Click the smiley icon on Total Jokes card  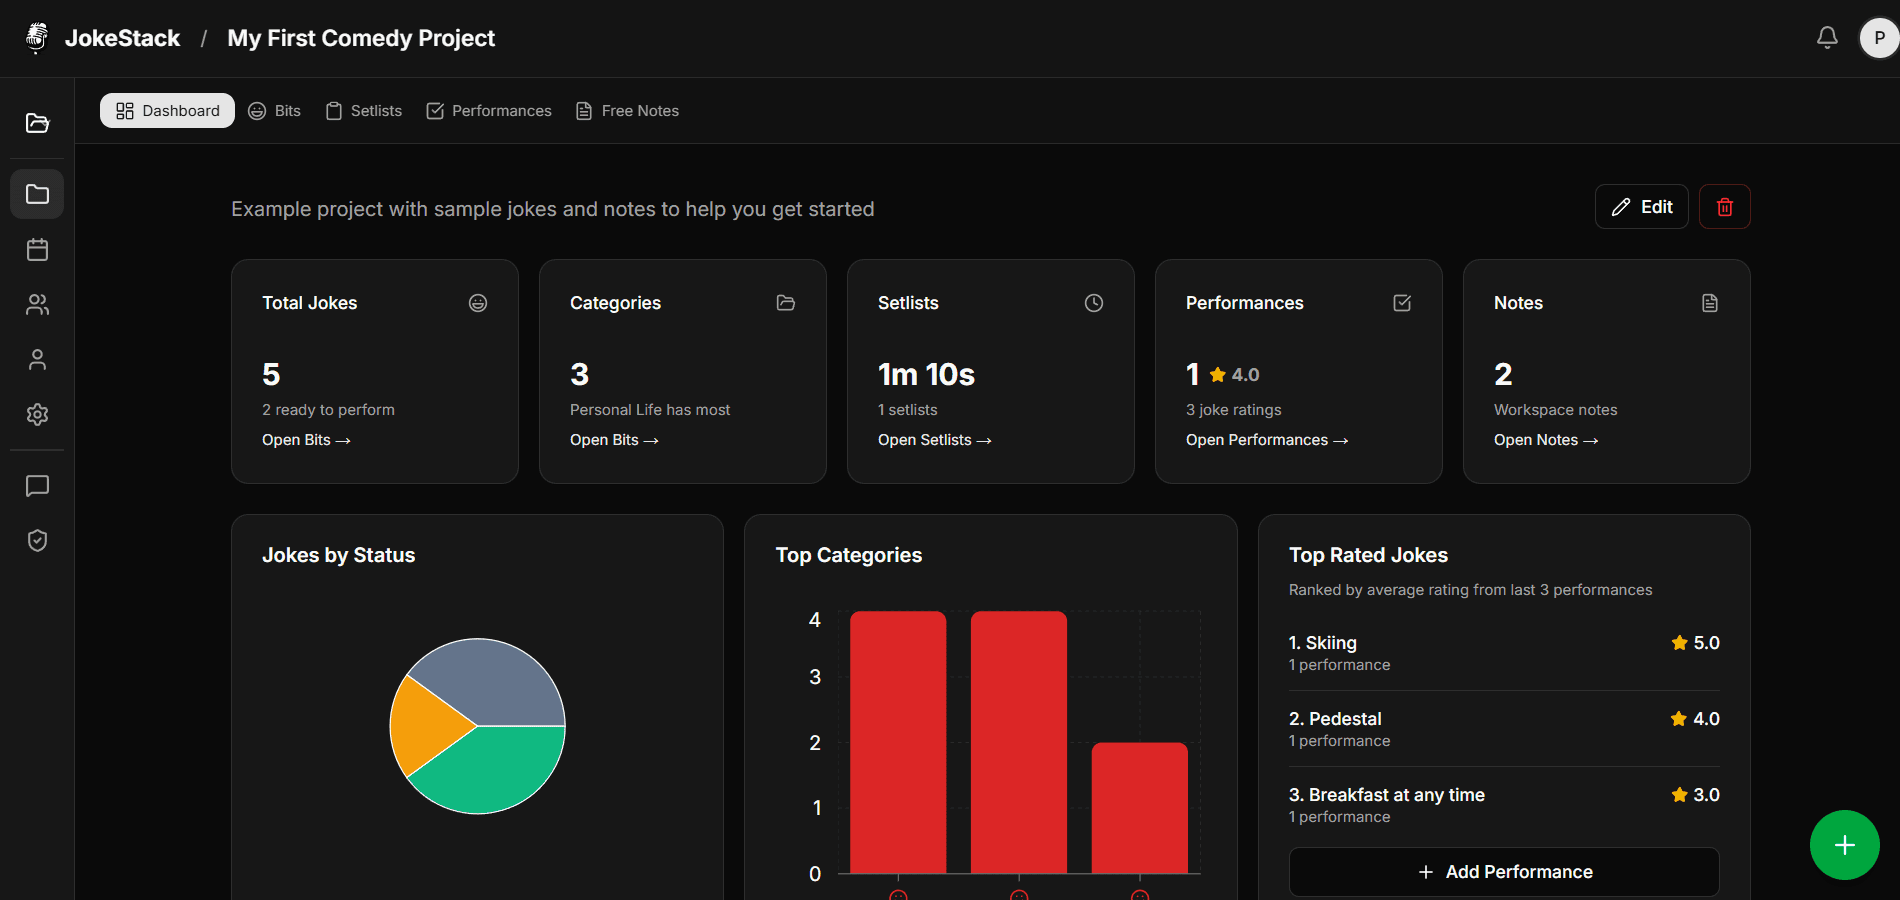click(x=478, y=303)
